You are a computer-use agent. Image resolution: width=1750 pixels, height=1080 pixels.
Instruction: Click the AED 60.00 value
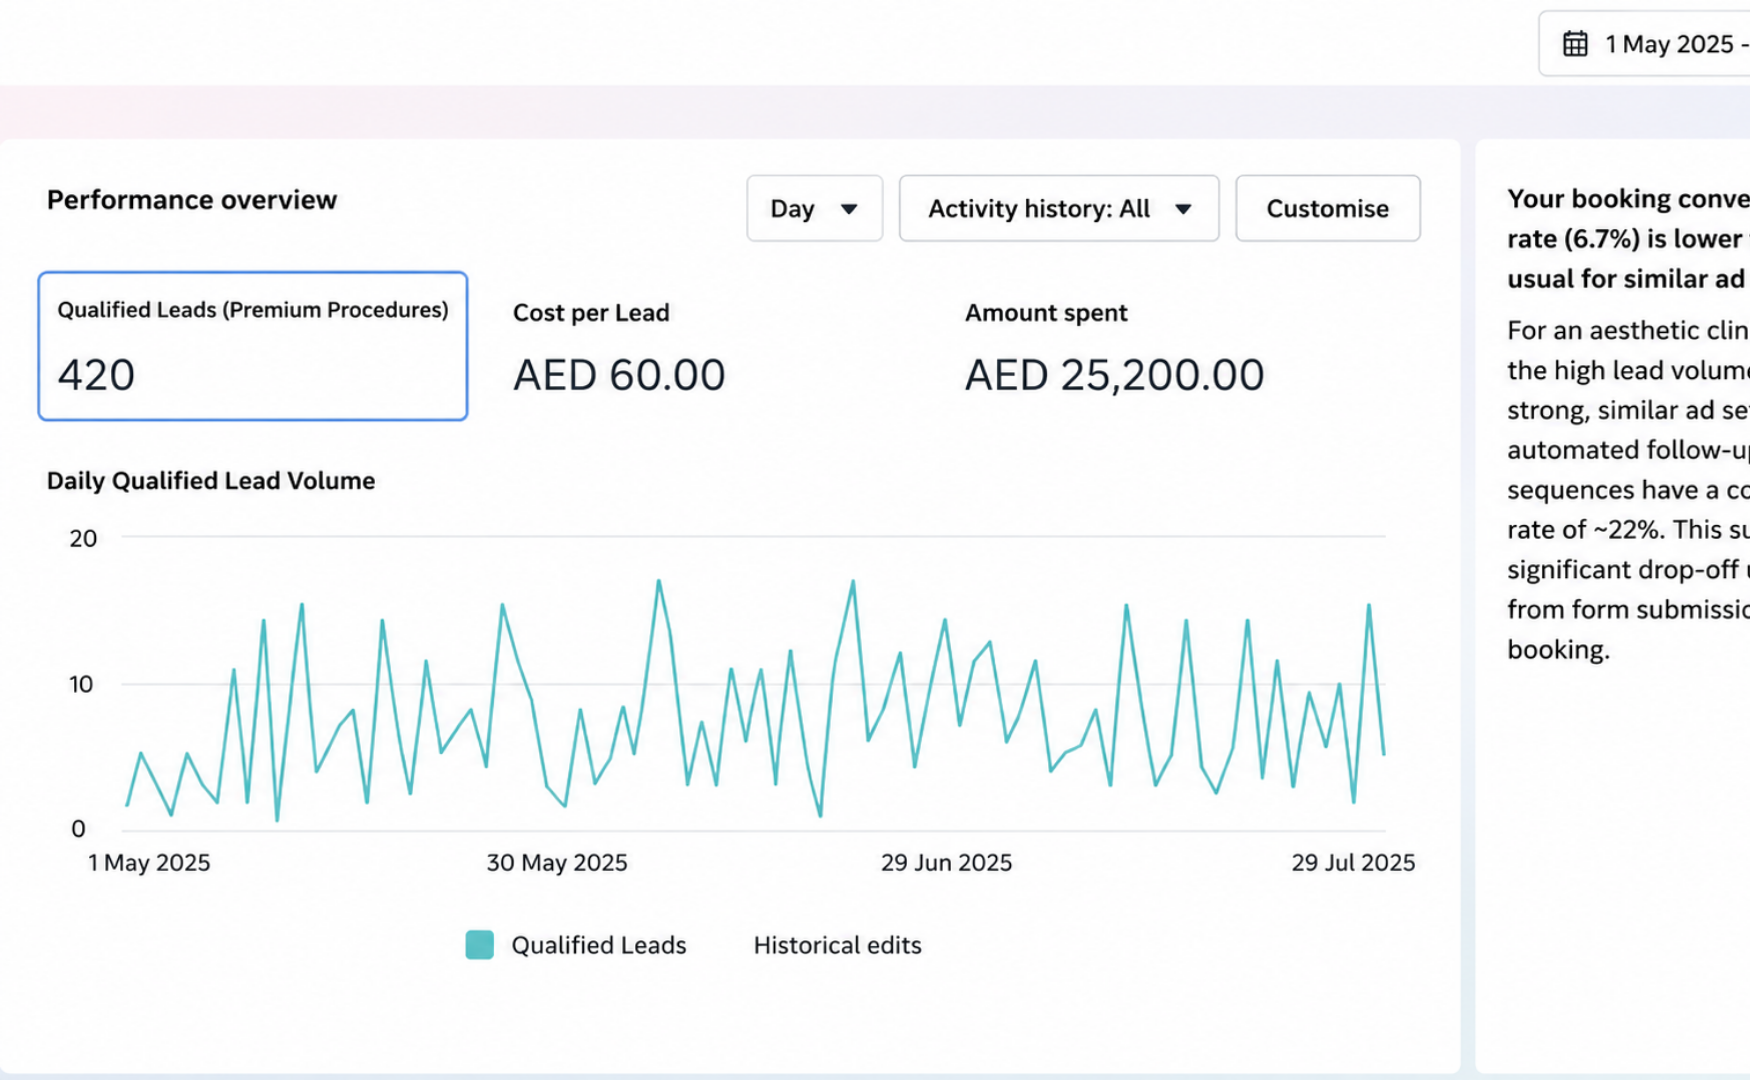tap(619, 375)
